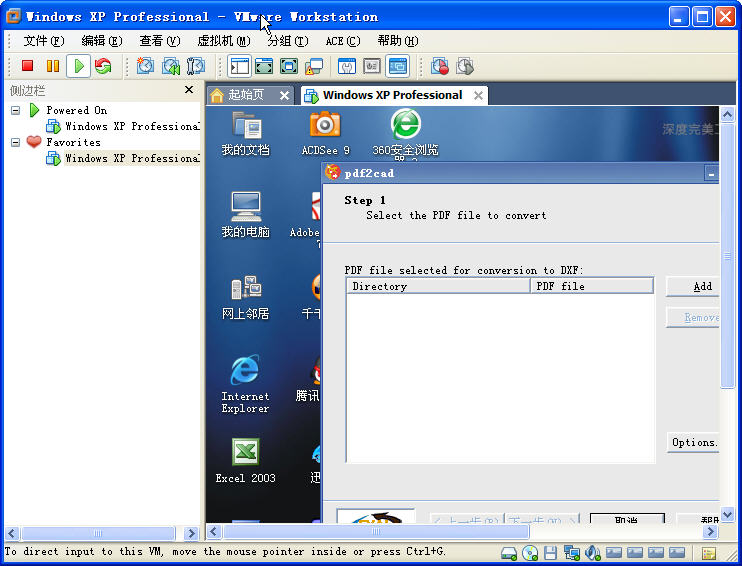
Task: Click the CD-ROM device status bar icon
Action: tap(529, 553)
